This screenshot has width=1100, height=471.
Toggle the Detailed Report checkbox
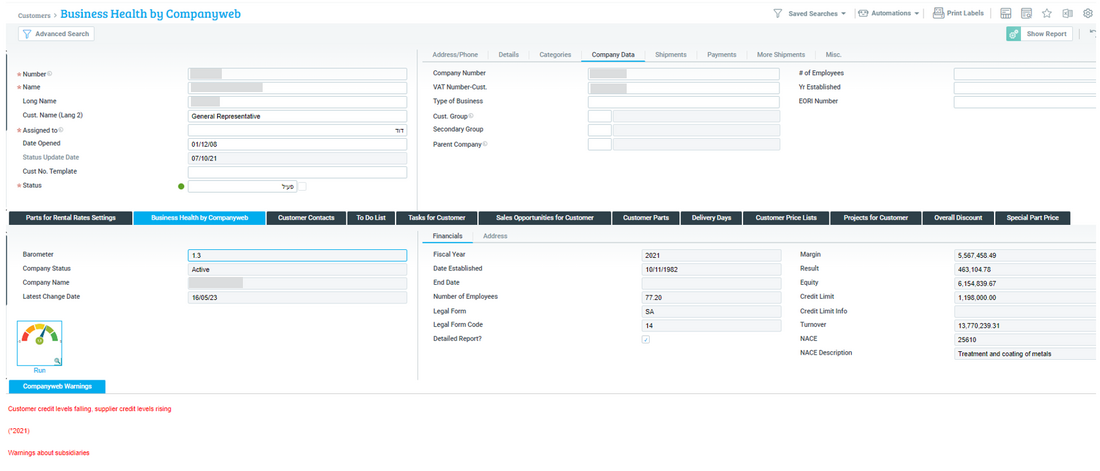pos(646,340)
